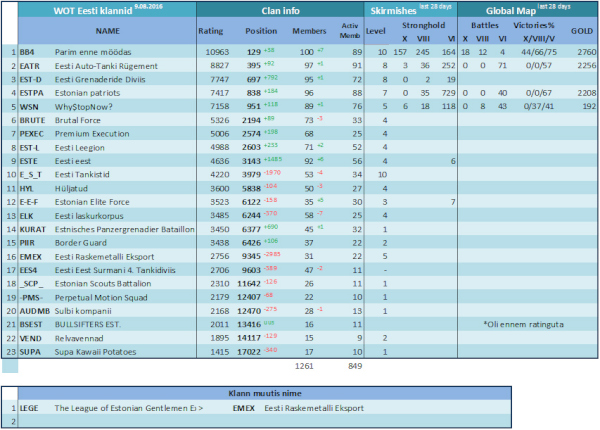
Task: Click clan name 'Eesti Tankistid'
Action: tap(82, 175)
